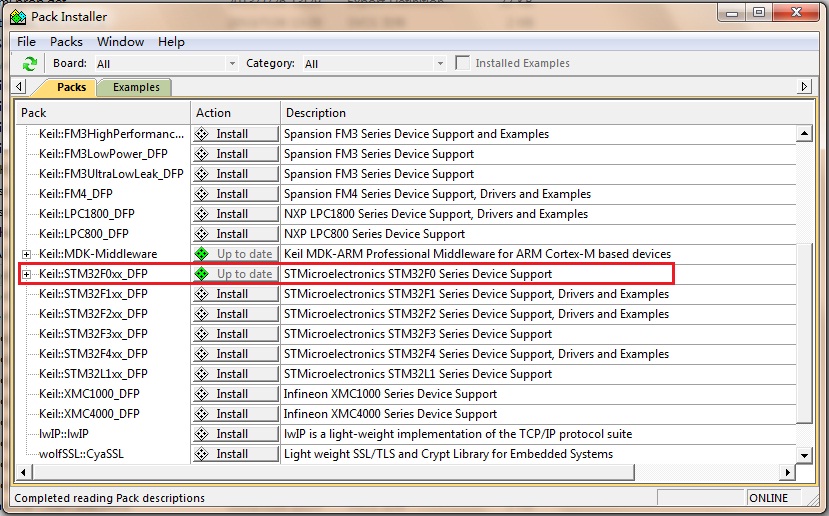Install the Keil::FM3HighPerformance pack

235,134
